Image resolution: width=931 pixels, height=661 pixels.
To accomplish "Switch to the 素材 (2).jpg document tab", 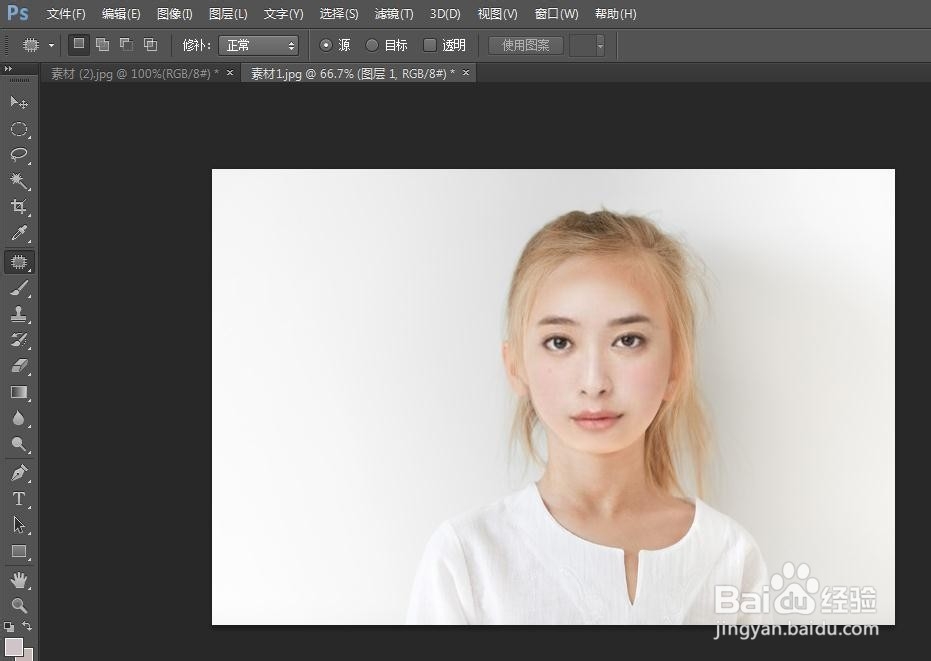I will [x=134, y=74].
